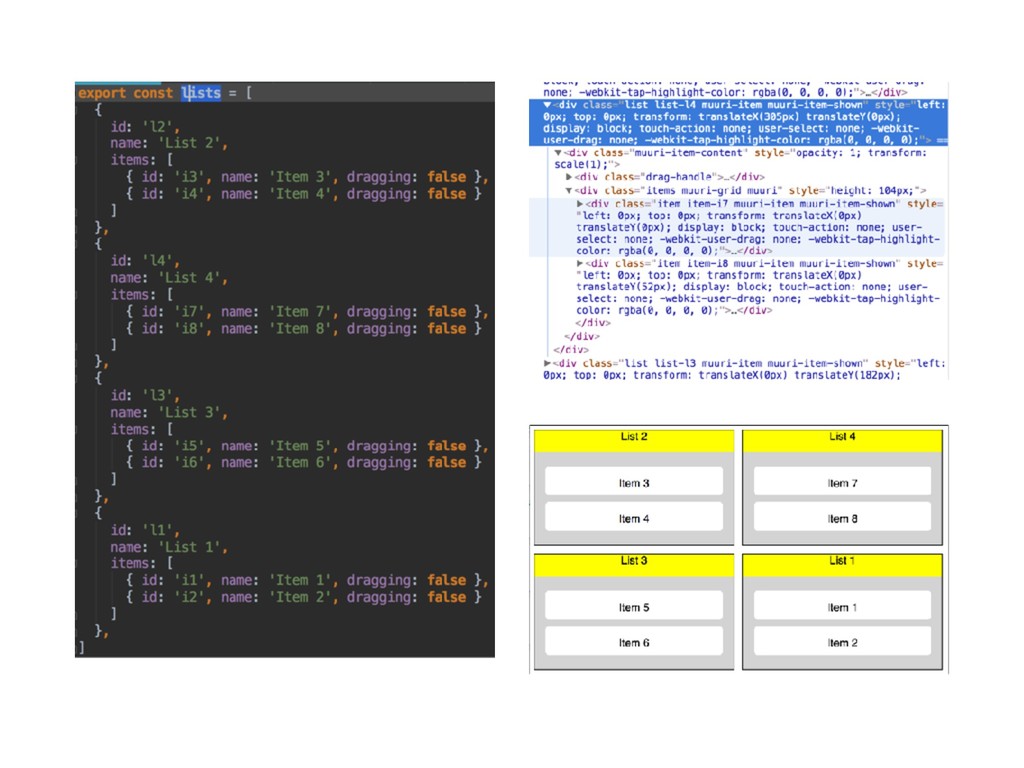Click 'false' on the Item 2 code line

[447, 597]
